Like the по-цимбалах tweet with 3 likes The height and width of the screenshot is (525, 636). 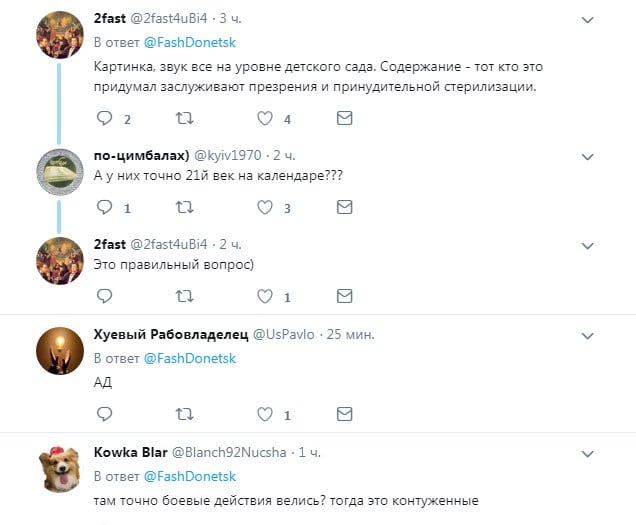click(265, 208)
